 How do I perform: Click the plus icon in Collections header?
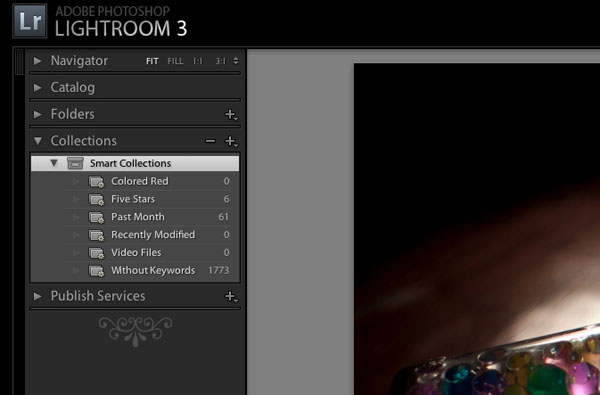(x=231, y=141)
